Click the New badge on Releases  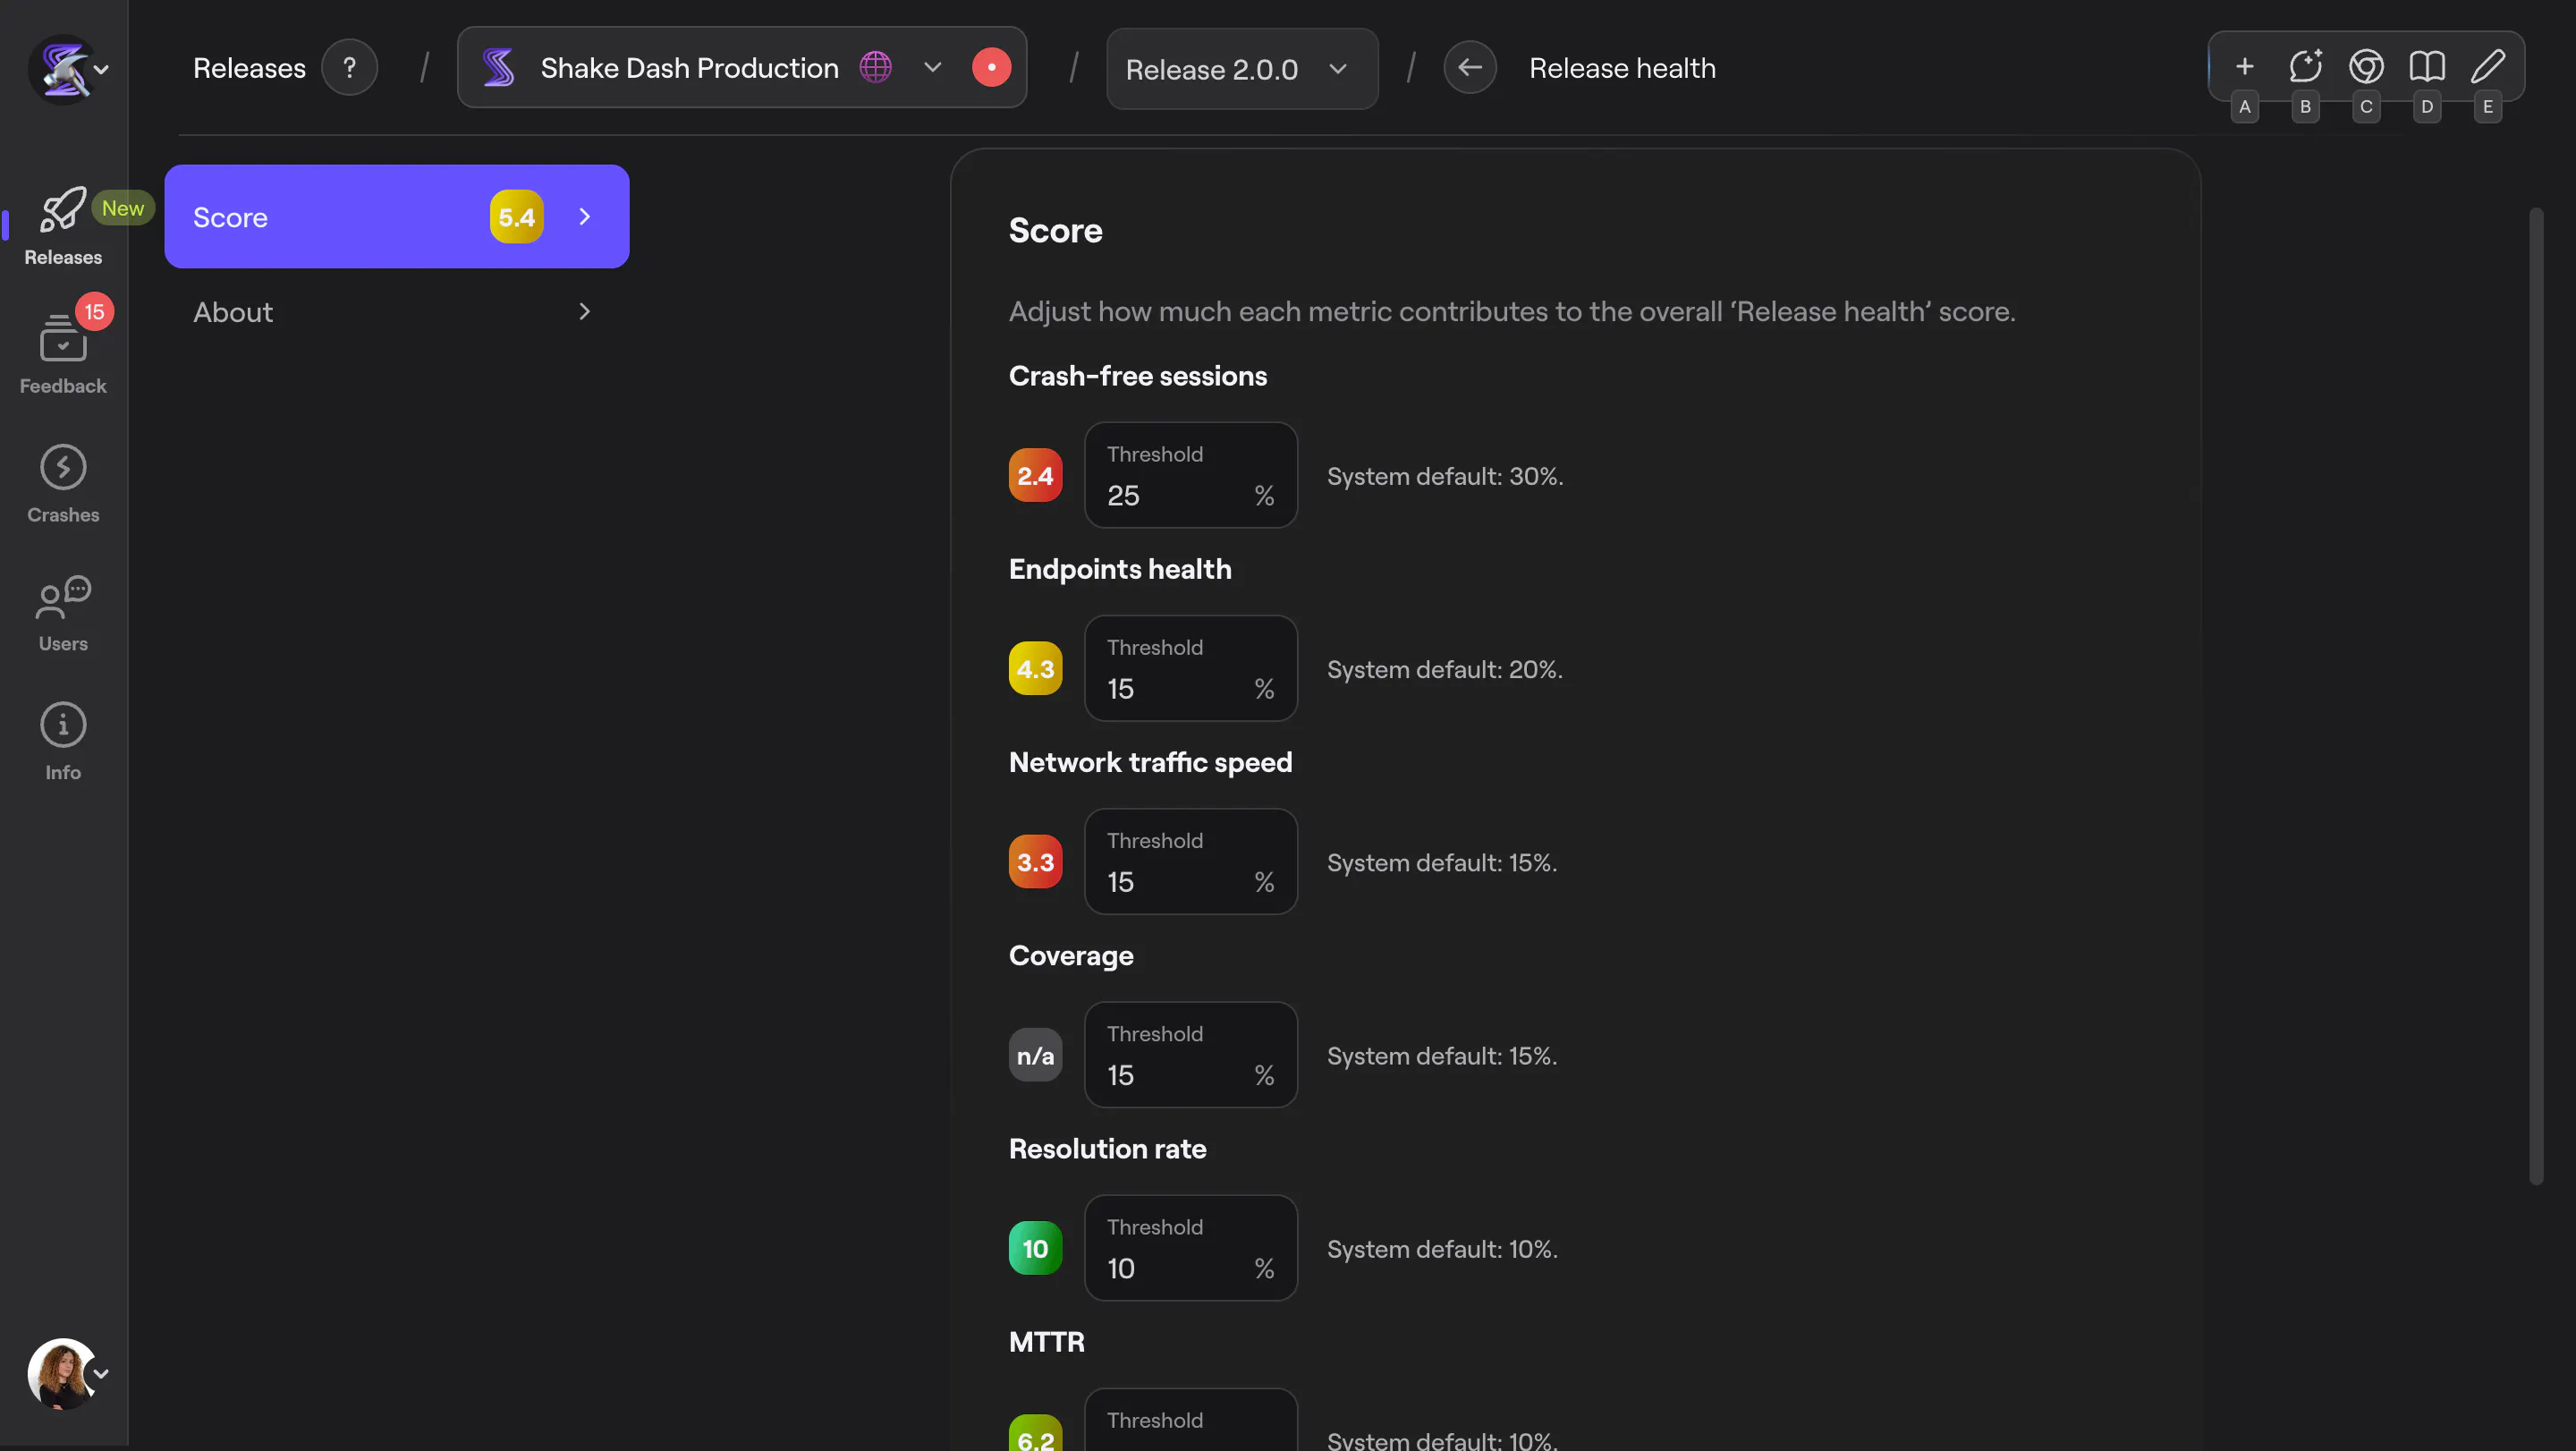coord(123,208)
